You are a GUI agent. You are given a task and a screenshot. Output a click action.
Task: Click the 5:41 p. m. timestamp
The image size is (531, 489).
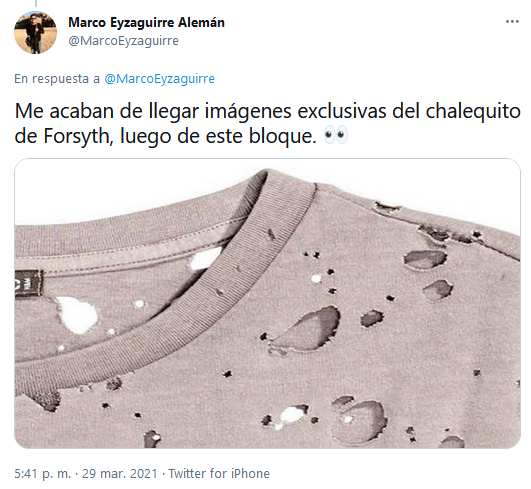[43, 473]
